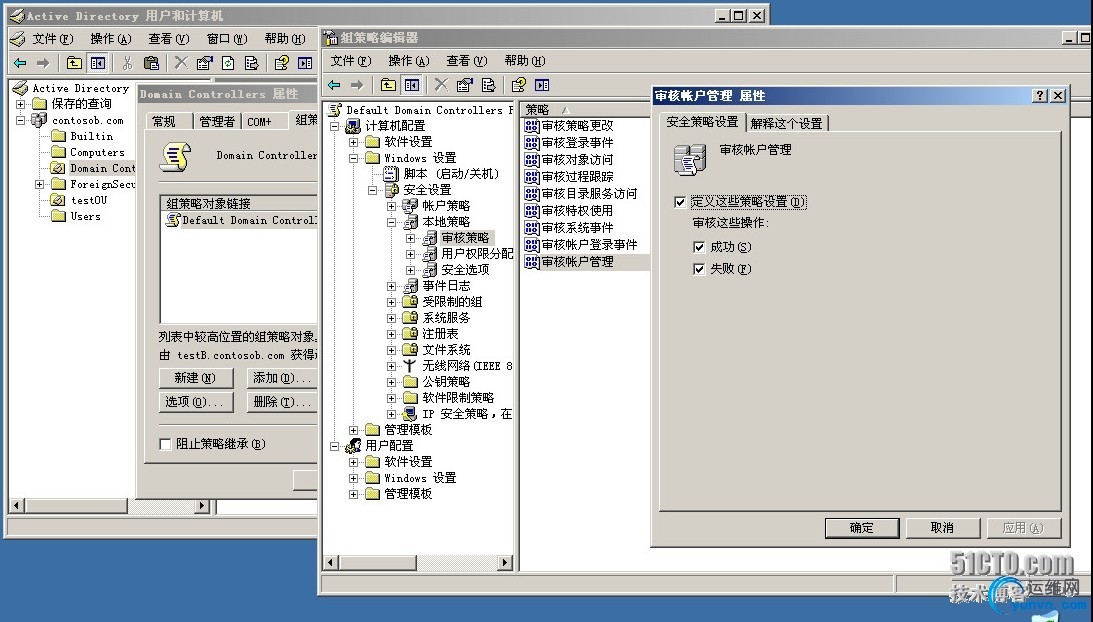Click Group Policy tree horizontal scrollbar right arrow
The image size is (1093, 622).
(505, 562)
